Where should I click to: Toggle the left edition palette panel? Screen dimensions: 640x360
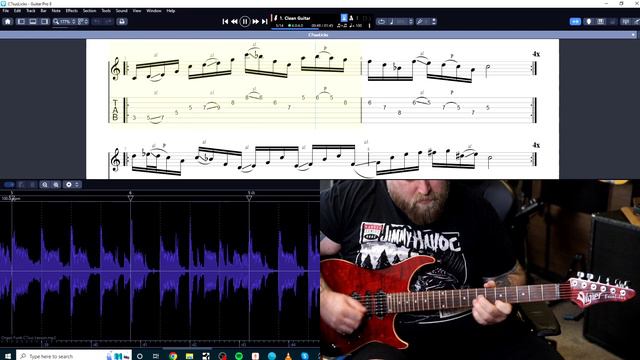pos(21,21)
